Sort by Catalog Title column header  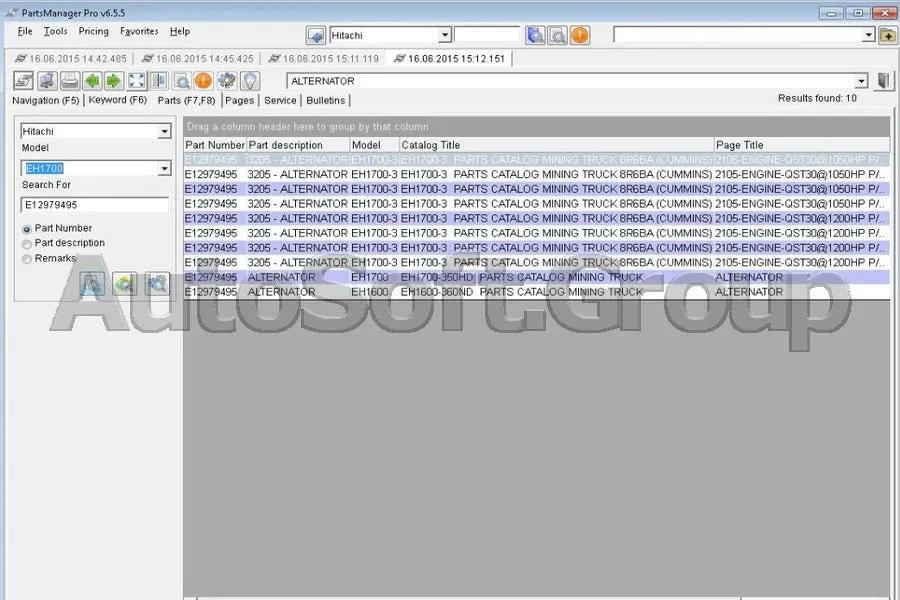pyautogui.click(x=557, y=145)
